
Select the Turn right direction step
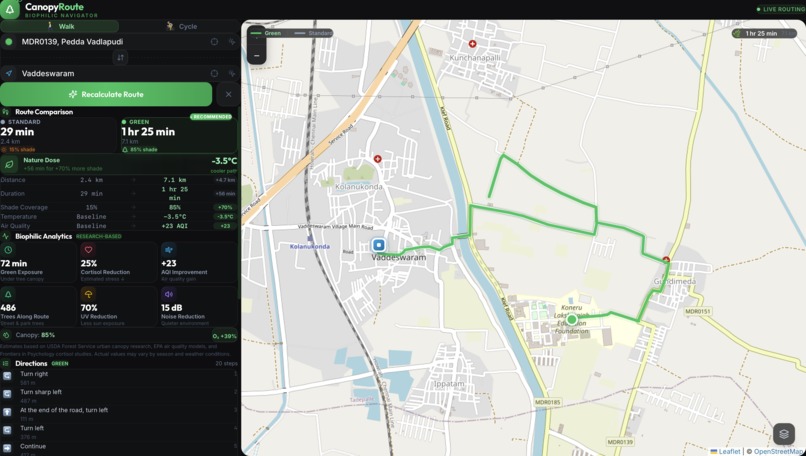tap(119, 378)
